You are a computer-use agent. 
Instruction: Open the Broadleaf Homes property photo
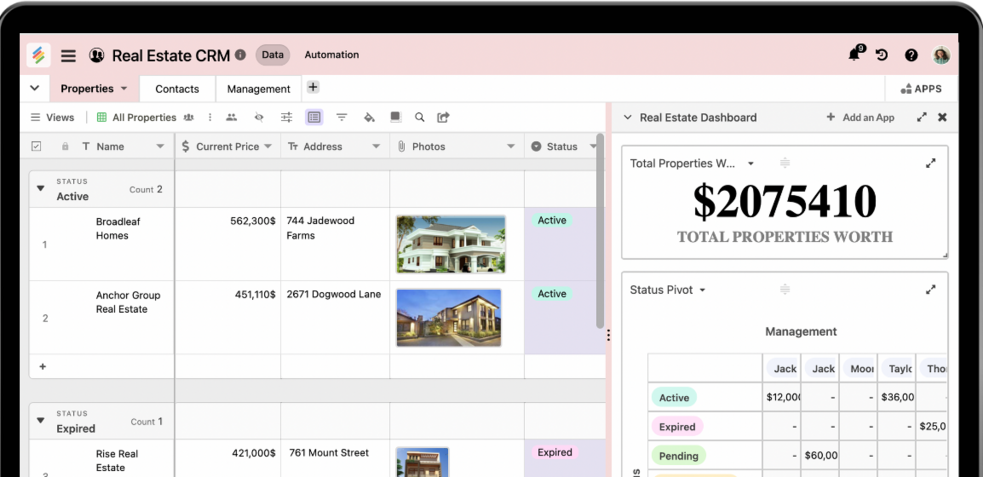(x=450, y=244)
